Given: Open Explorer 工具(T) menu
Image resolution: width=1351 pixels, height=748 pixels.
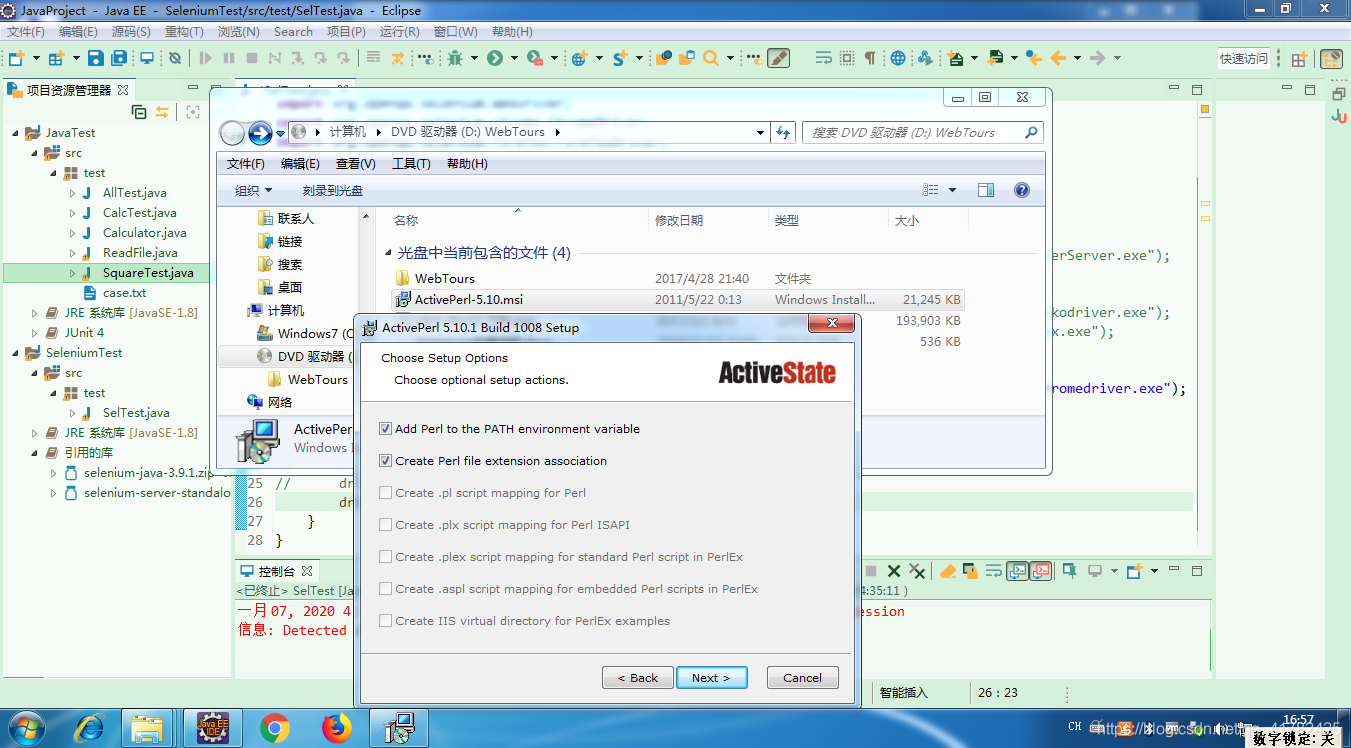Looking at the screenshot, I should 411,164.
